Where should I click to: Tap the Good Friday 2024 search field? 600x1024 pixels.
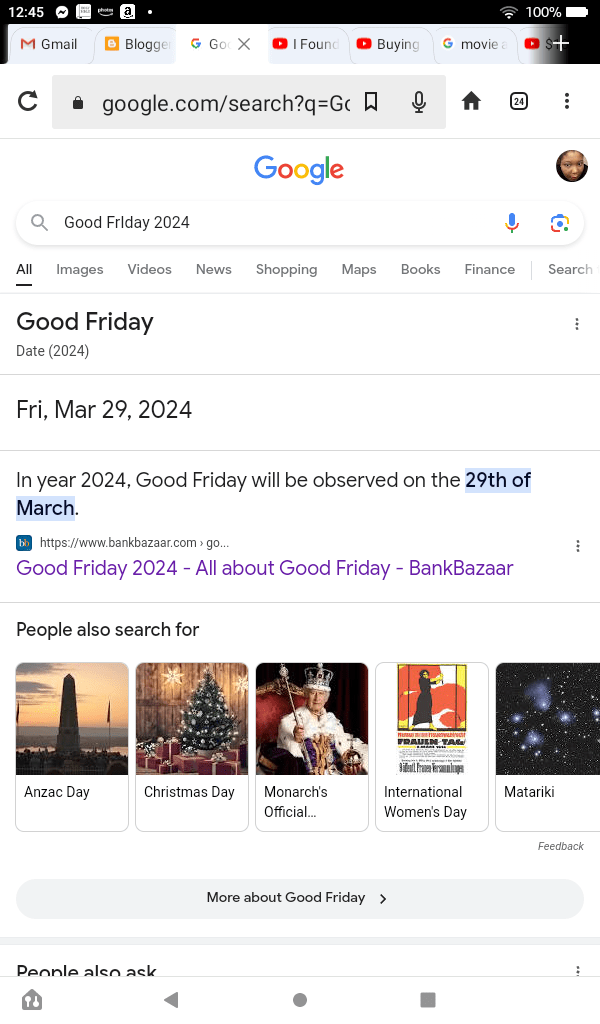click(270, 223)
